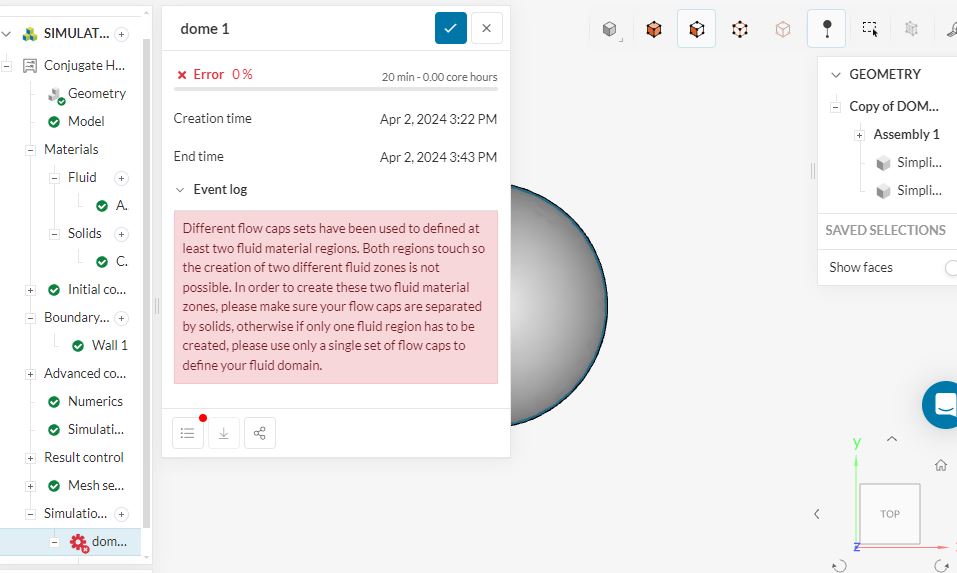This screenshot has width=957, height=573.
Task: Select the Wall 1 boundary condition
Action: click(x=109, y=345)
